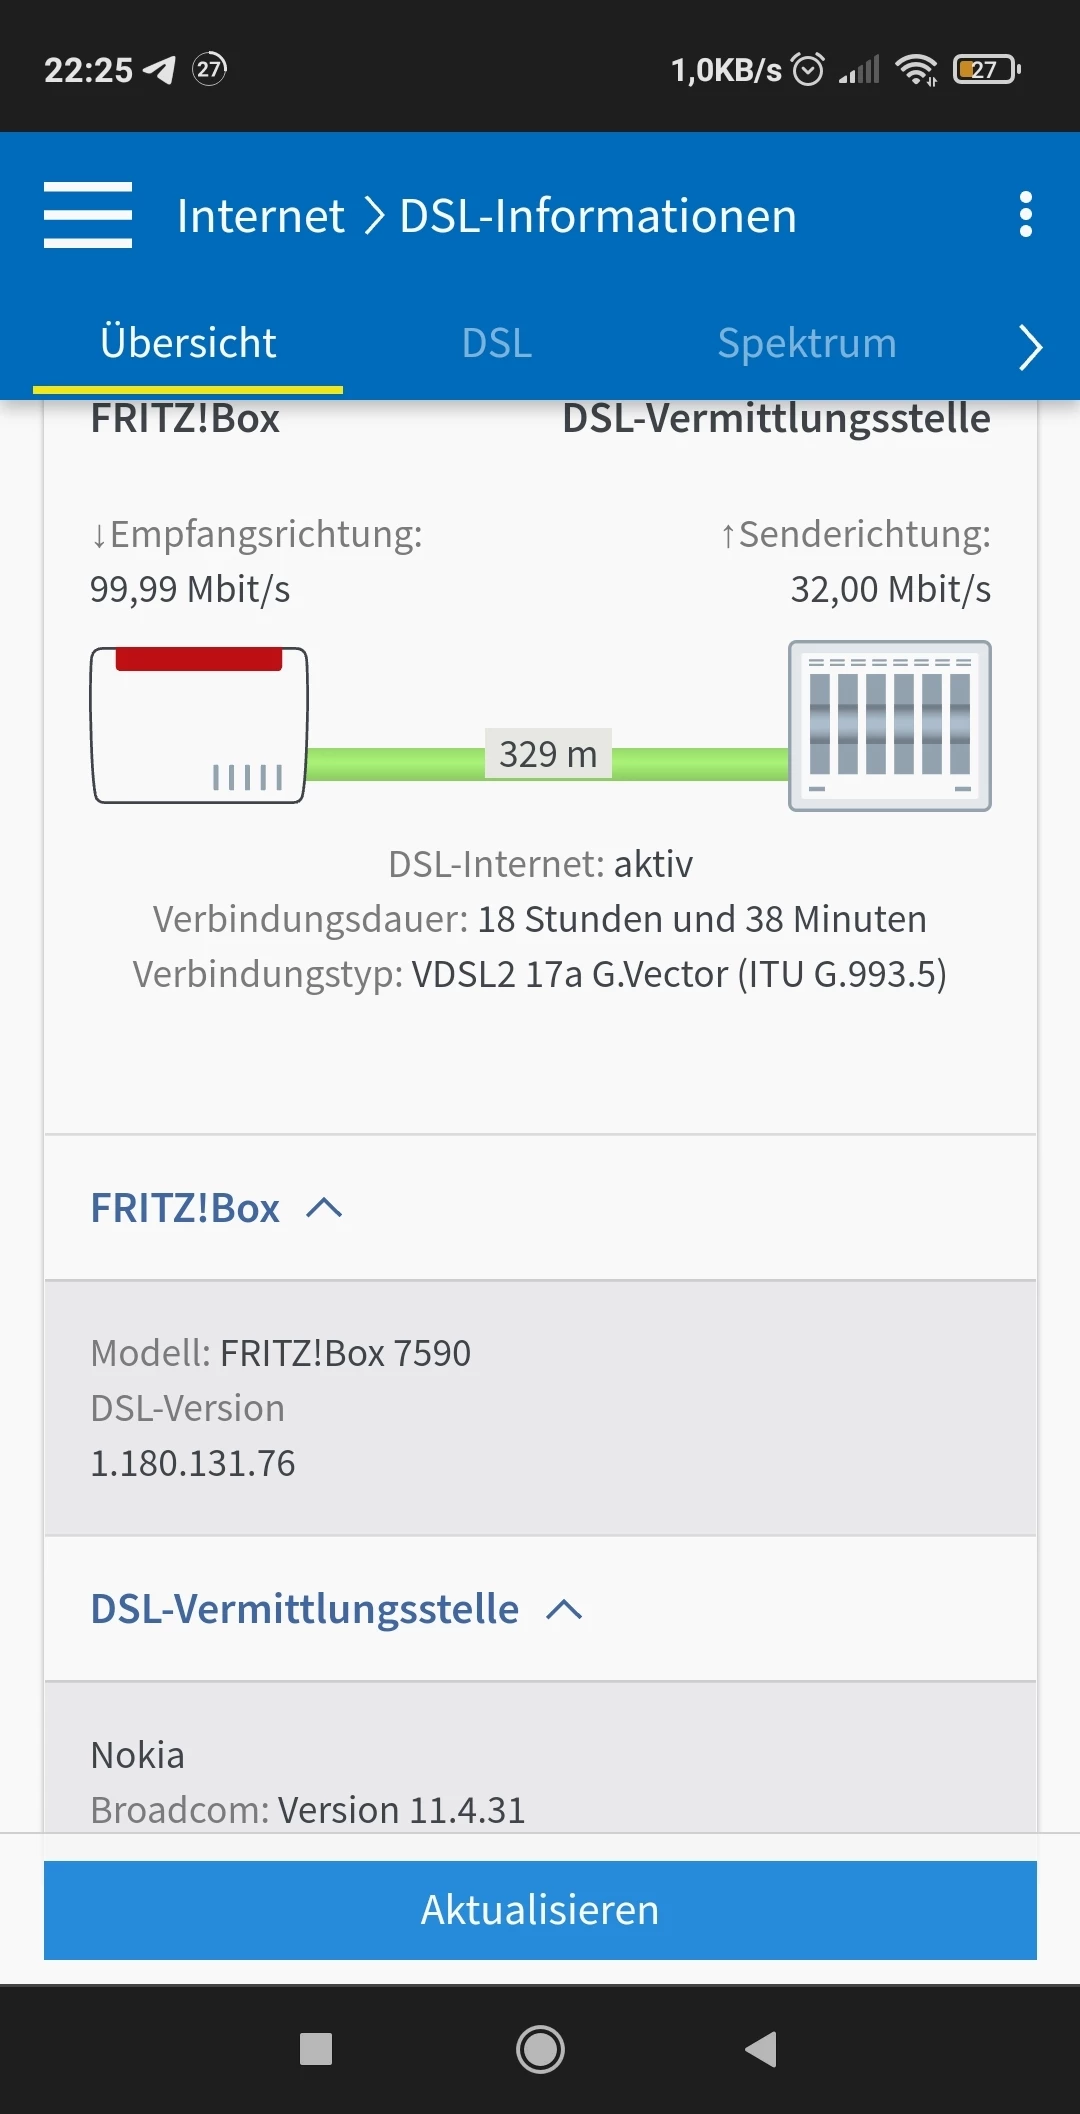Tap the battery indicator in status bar

point(986,69)
